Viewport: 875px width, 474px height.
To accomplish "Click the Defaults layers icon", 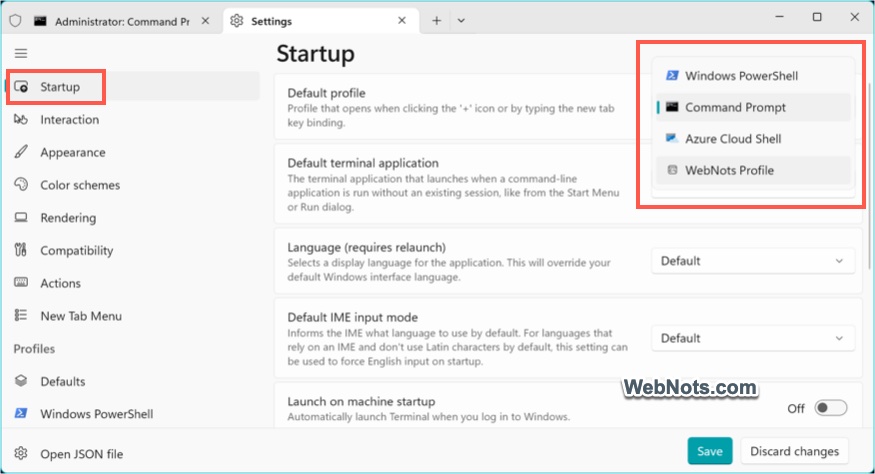I will tap(21, 381).
